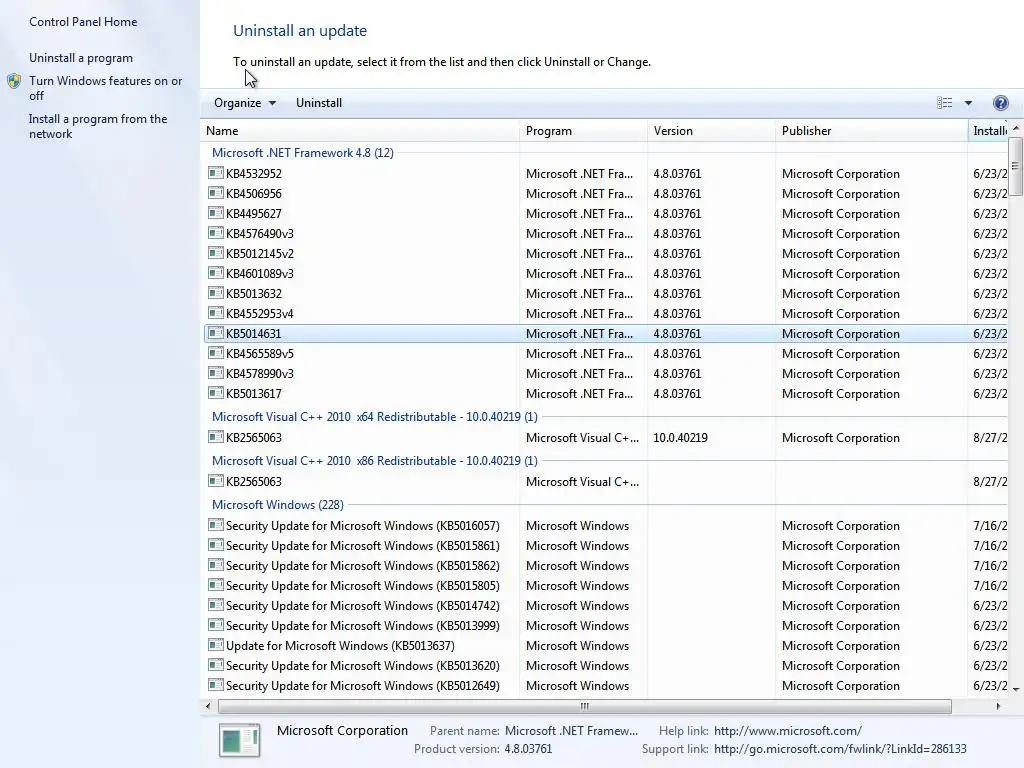1024x768 pixels.
Task: Click the vertical scrollbar thumb
Action: point(1015,166)
